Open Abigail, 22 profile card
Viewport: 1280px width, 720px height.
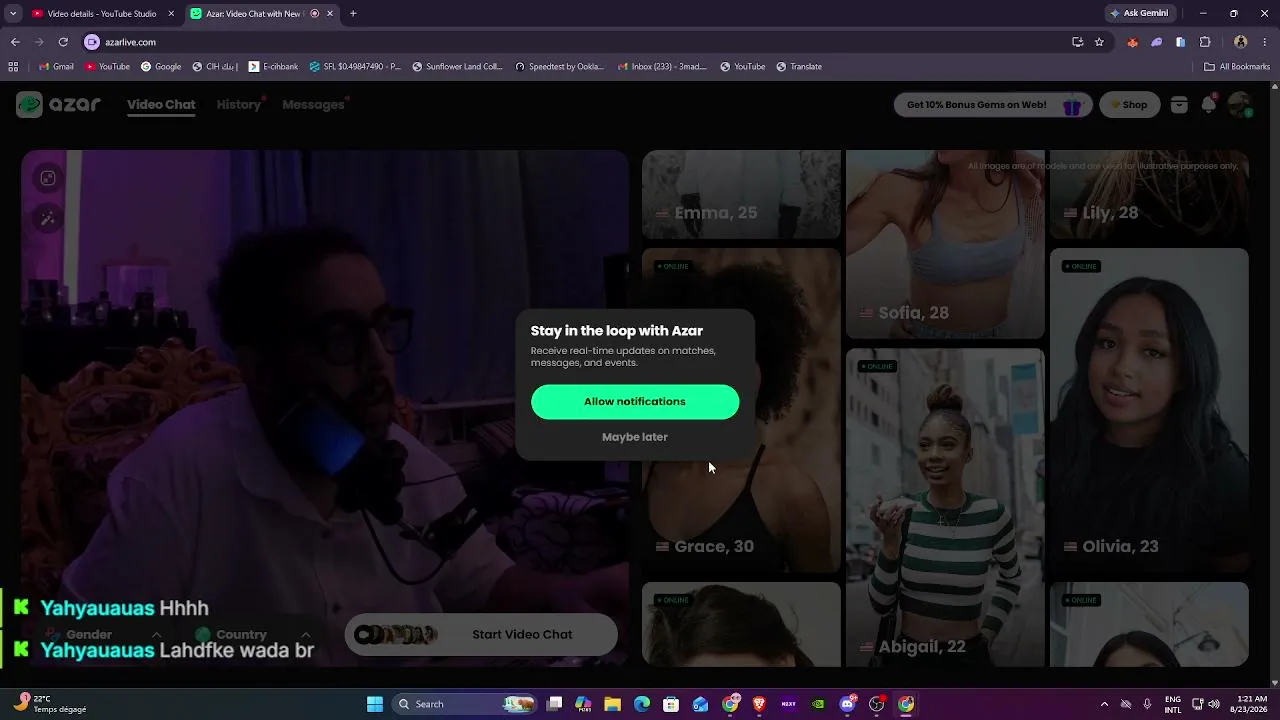click(x=945, y=507)
